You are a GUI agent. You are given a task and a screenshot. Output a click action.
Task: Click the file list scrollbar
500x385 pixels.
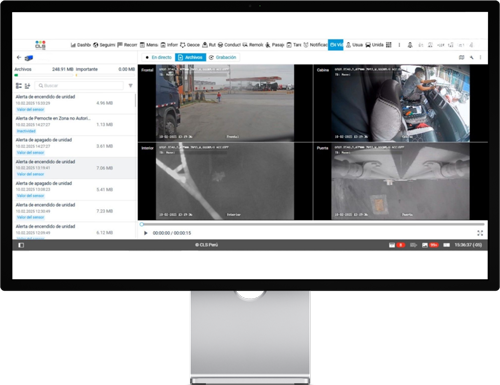pyautogui.click(x=135, y=100)
